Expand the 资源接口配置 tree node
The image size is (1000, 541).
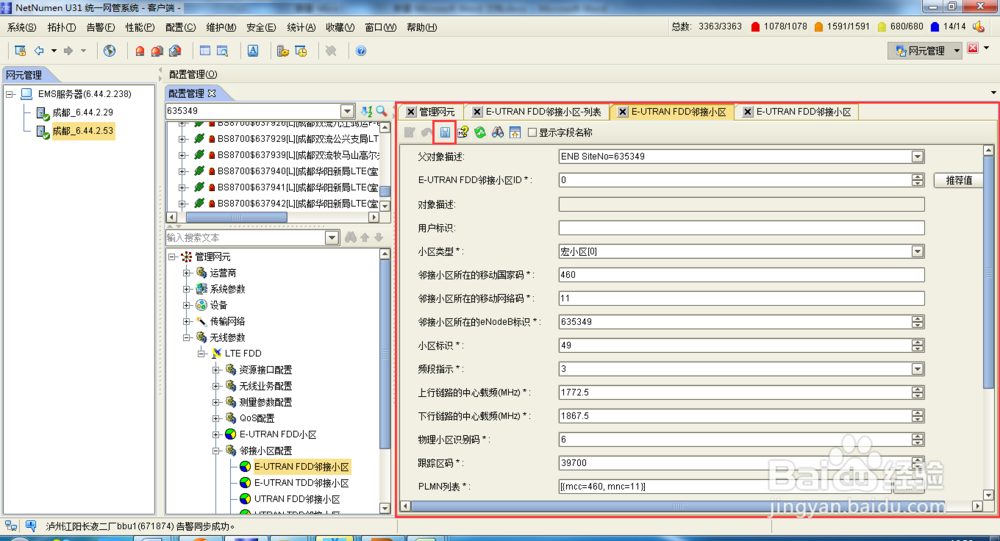point(216,370)
